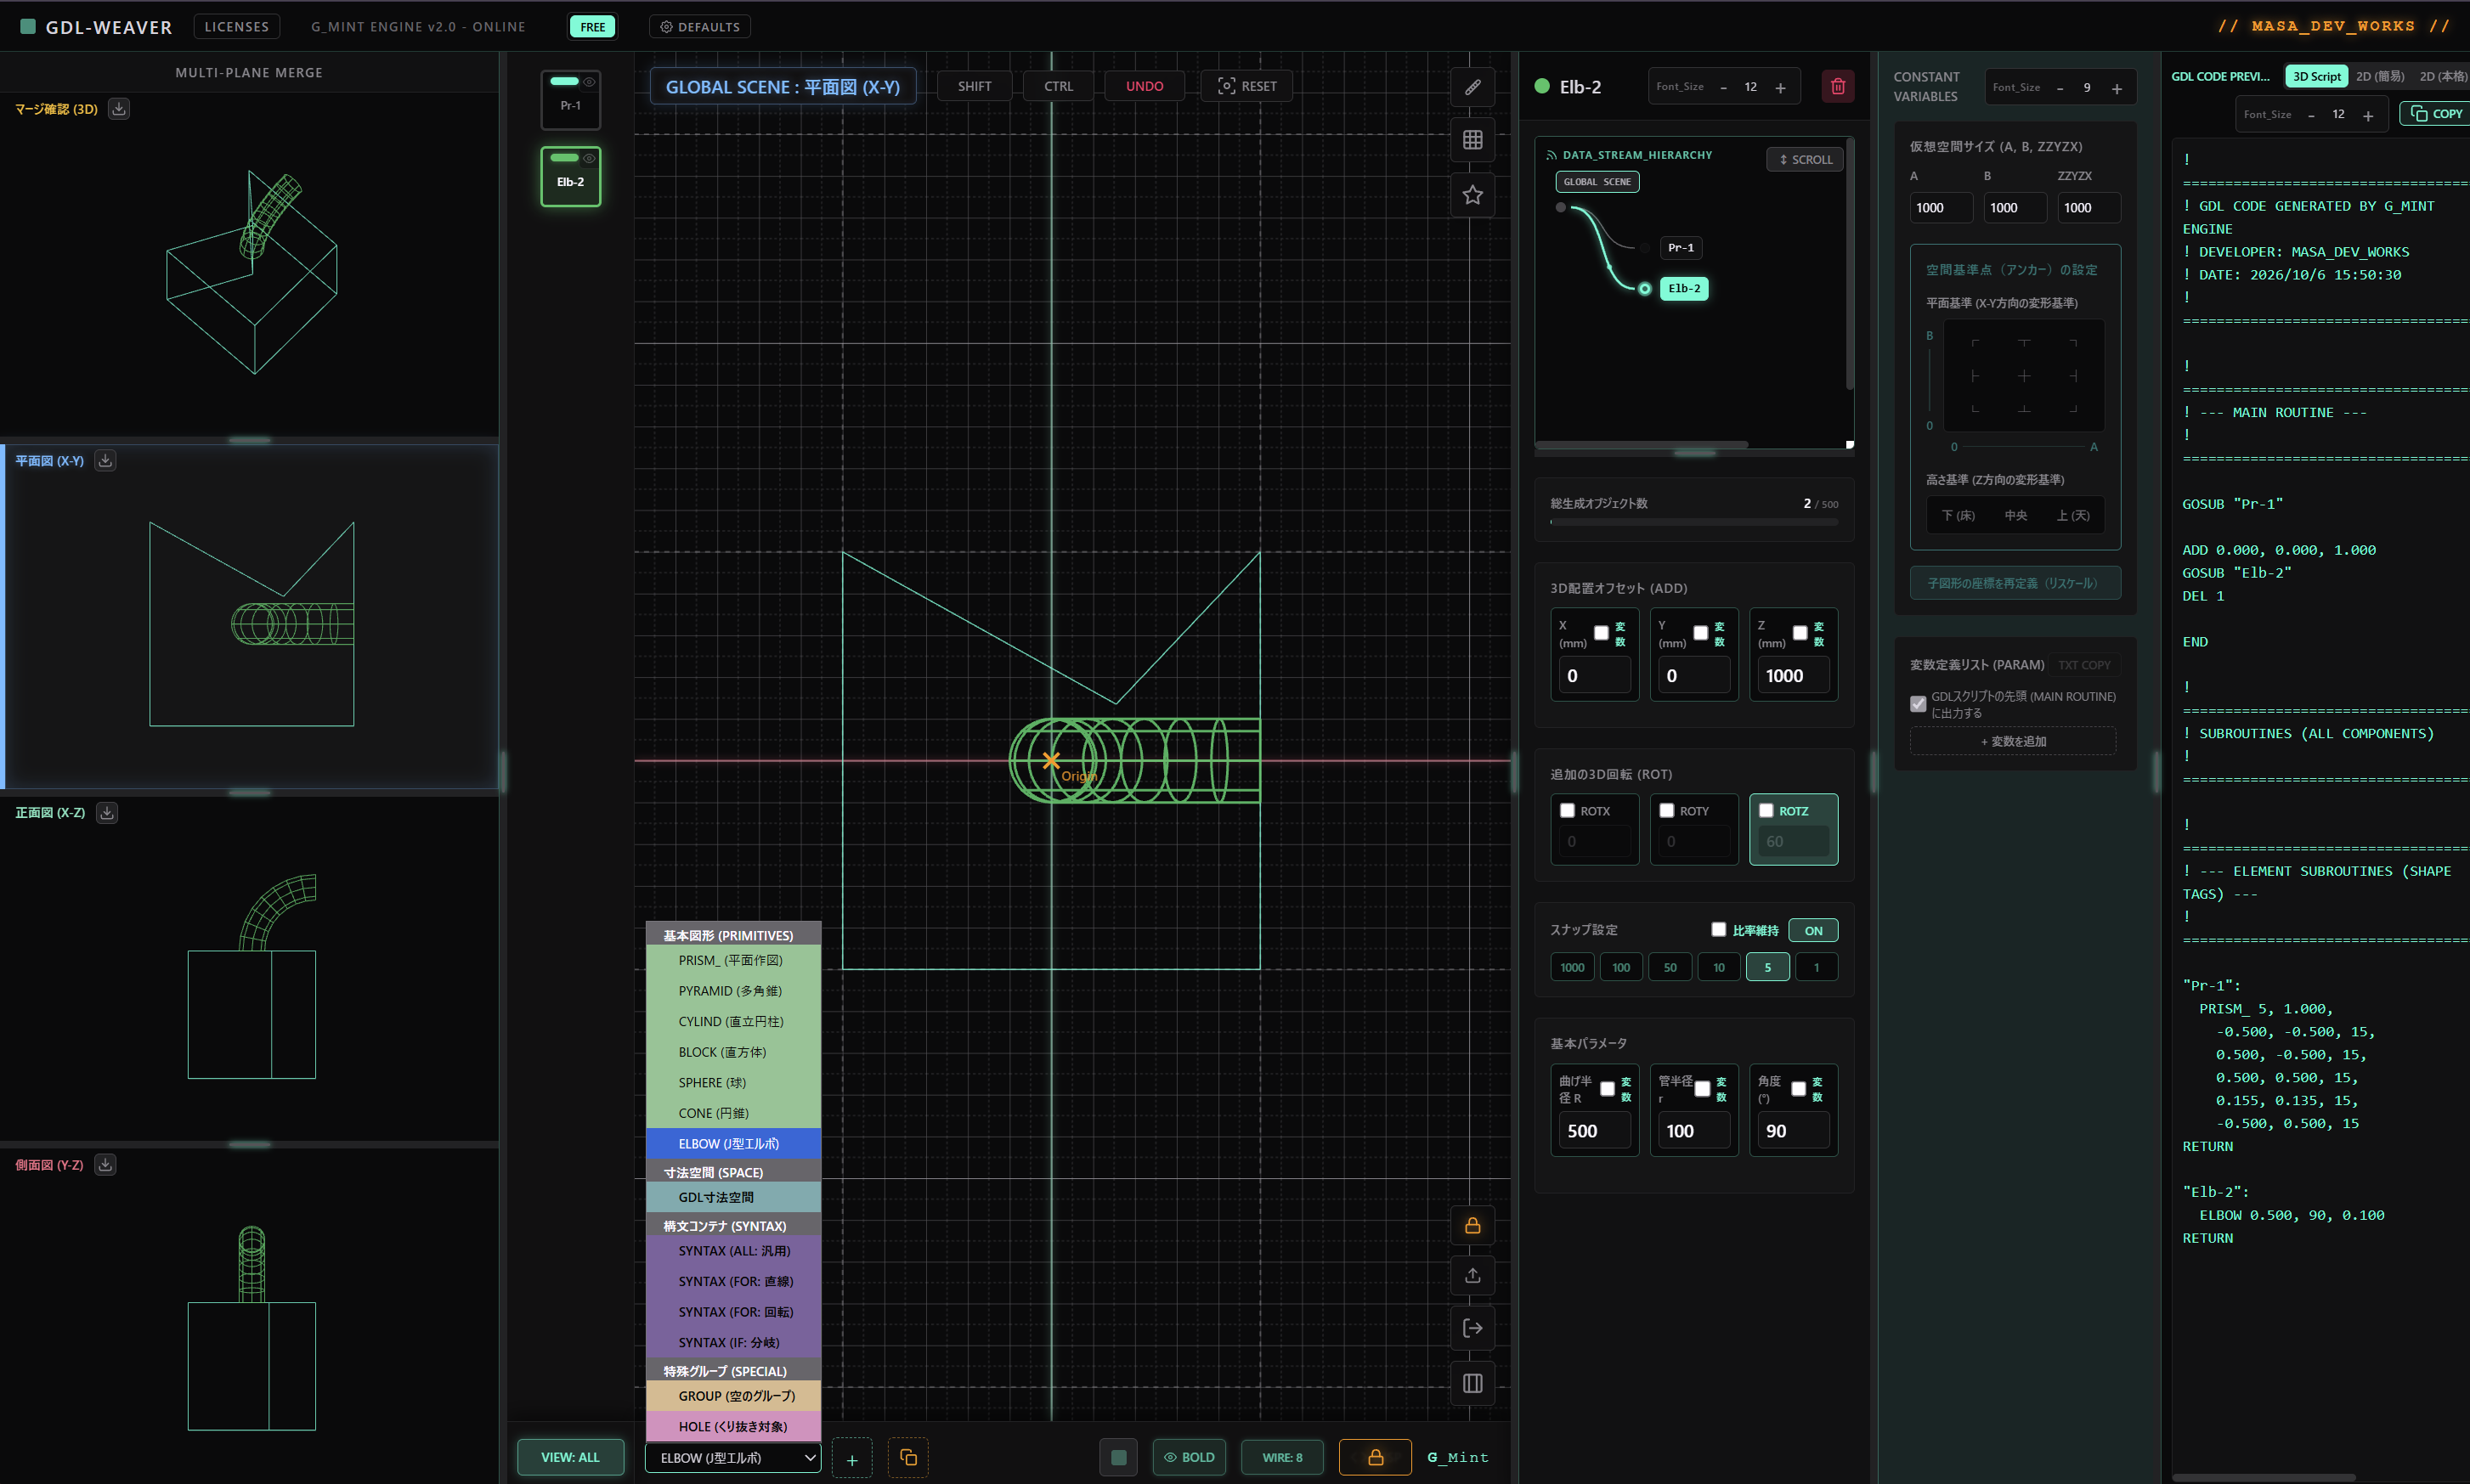Download the 平面図 (X-Y) view
The height and width of the screenshot is (1484, 2470).
click(105, 460)
